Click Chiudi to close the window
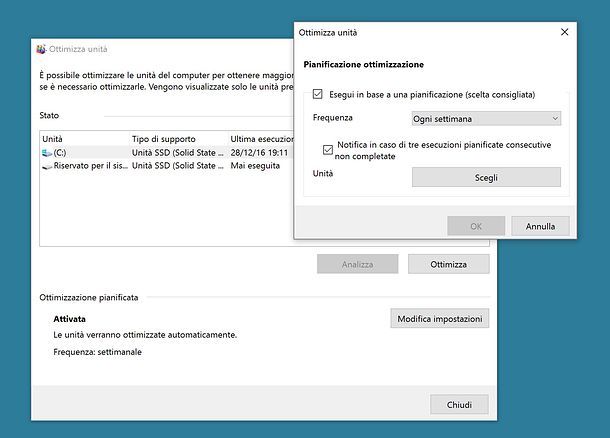Image resolution: width=610 pixels, height=438 pixels. (x=459, y=405)
